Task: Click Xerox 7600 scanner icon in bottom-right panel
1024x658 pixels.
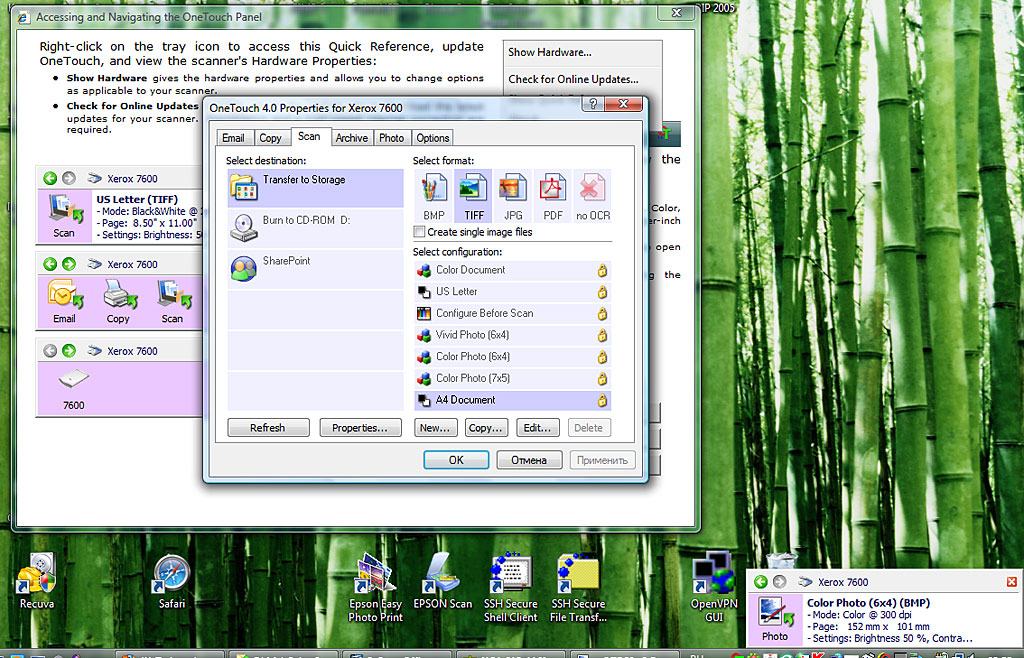Action: [x=806, y=582]
